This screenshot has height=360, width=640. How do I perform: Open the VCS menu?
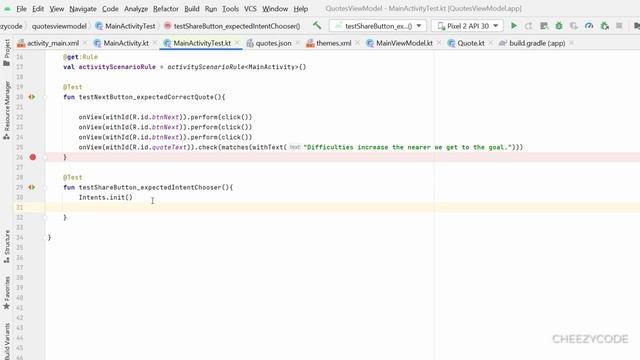(250, 9)
